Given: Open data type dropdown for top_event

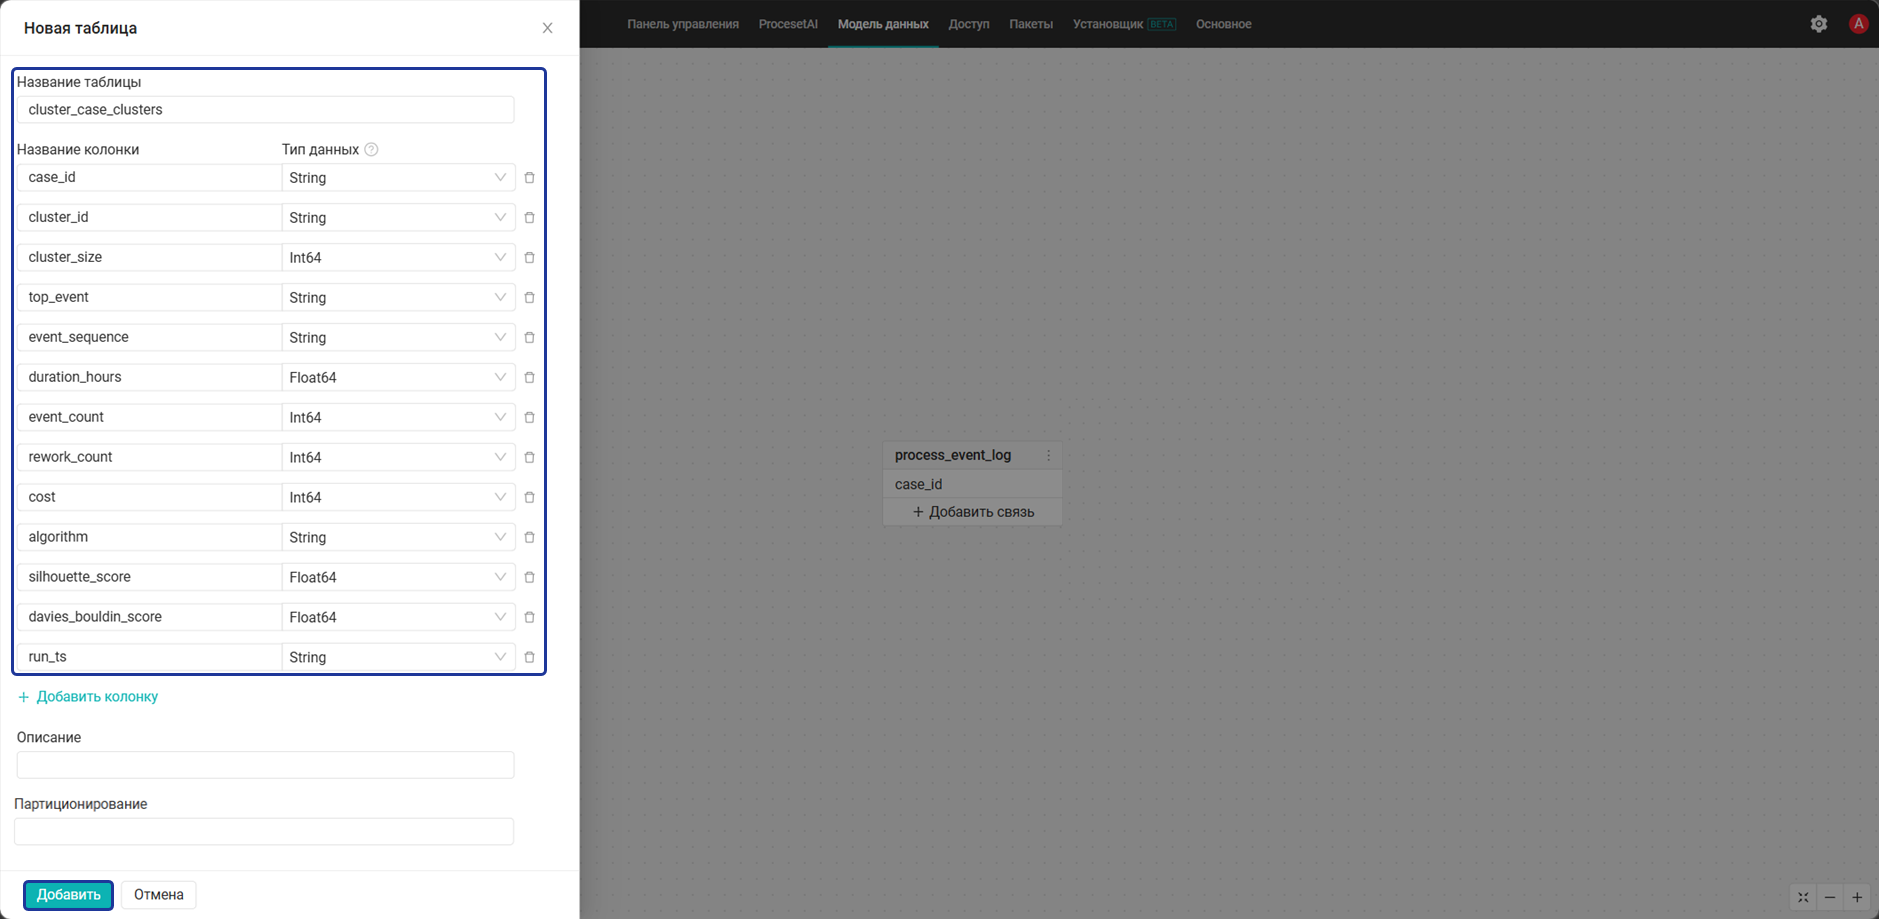Looking at the screenshot, I should point(398,298).
